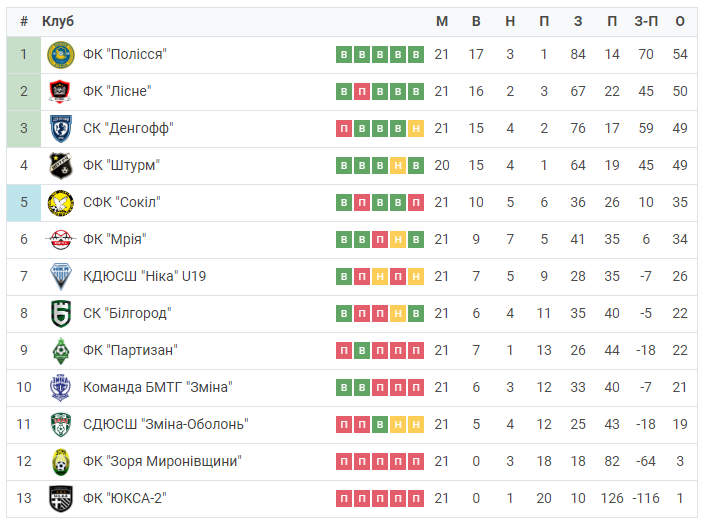The height and width of the screenshot is (524, 706).
Task: Open СДЮСШ "Зміна-Оболонь" team link
Action: 166,424
